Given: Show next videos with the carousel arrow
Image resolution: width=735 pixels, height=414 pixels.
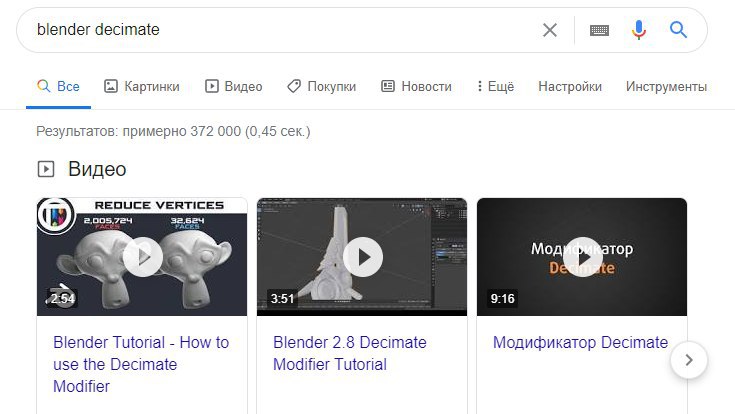Looking at the screenshot, I should coord(689,360).
